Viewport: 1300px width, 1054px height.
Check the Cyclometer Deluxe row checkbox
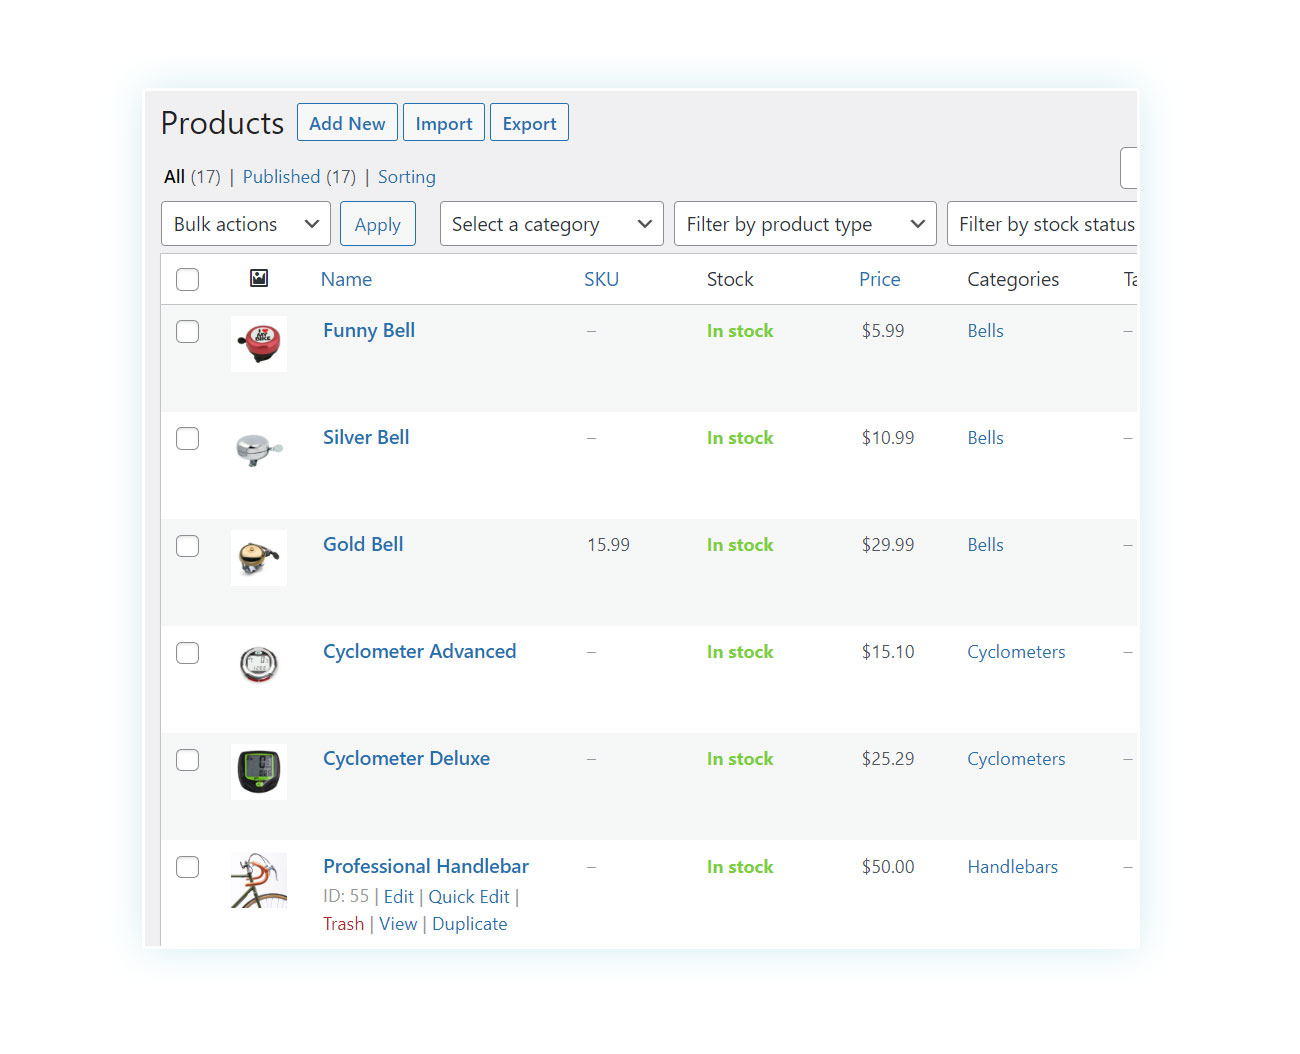(x=188, y=759)
